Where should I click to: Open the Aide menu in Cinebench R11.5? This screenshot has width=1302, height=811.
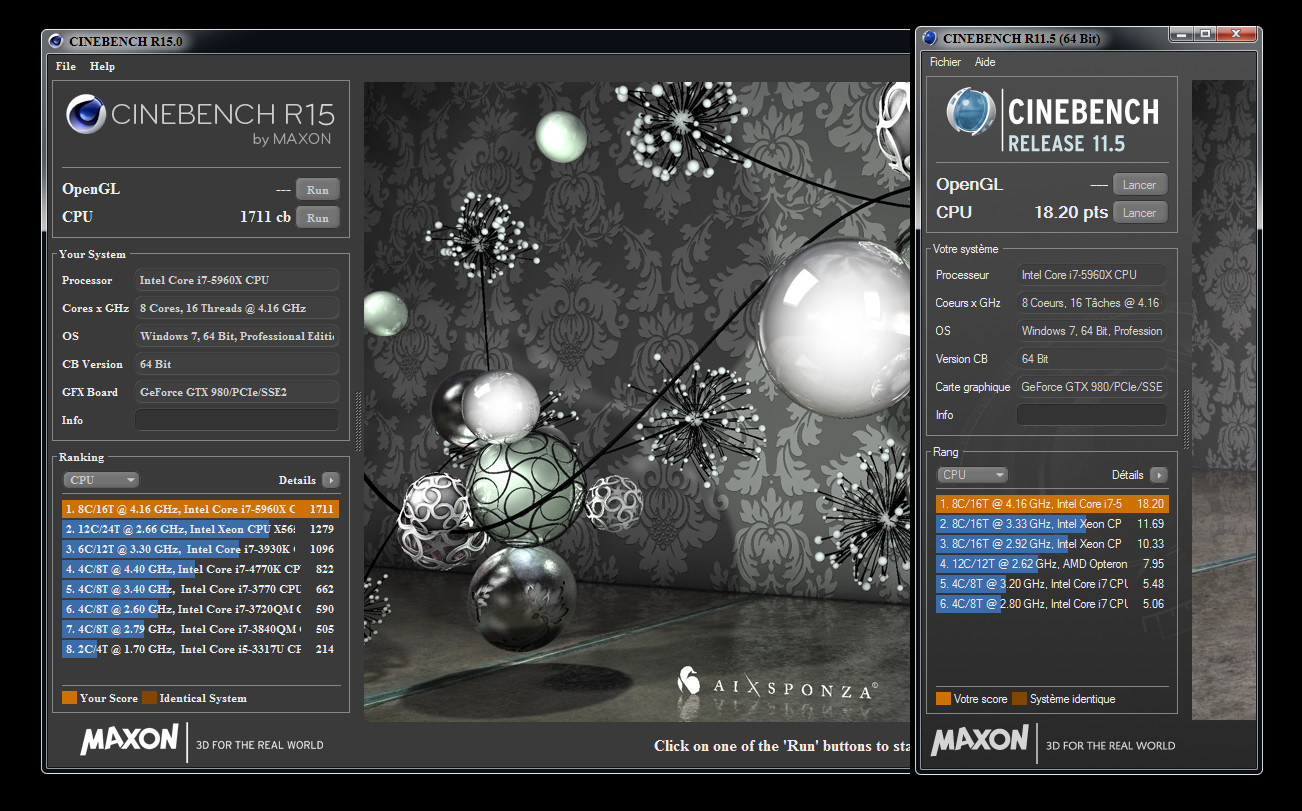pos(985,62)
